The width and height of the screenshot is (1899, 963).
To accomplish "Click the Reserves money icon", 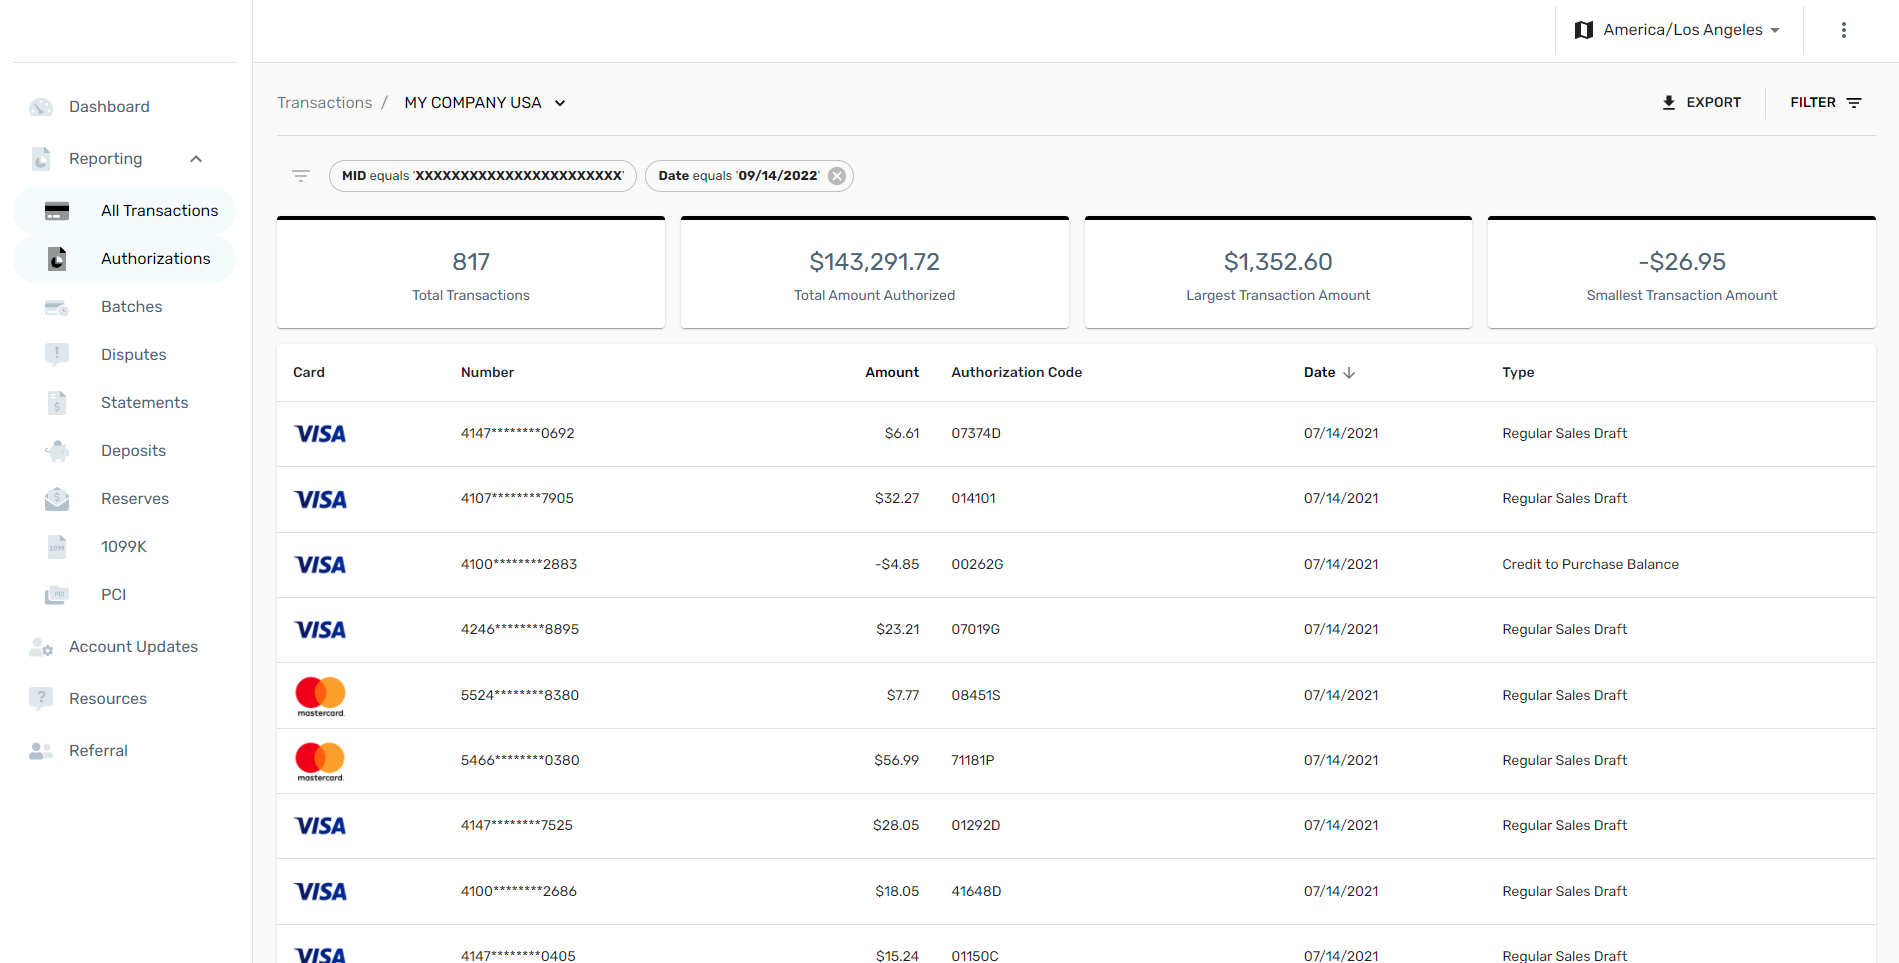I will [x=57, y=499].
